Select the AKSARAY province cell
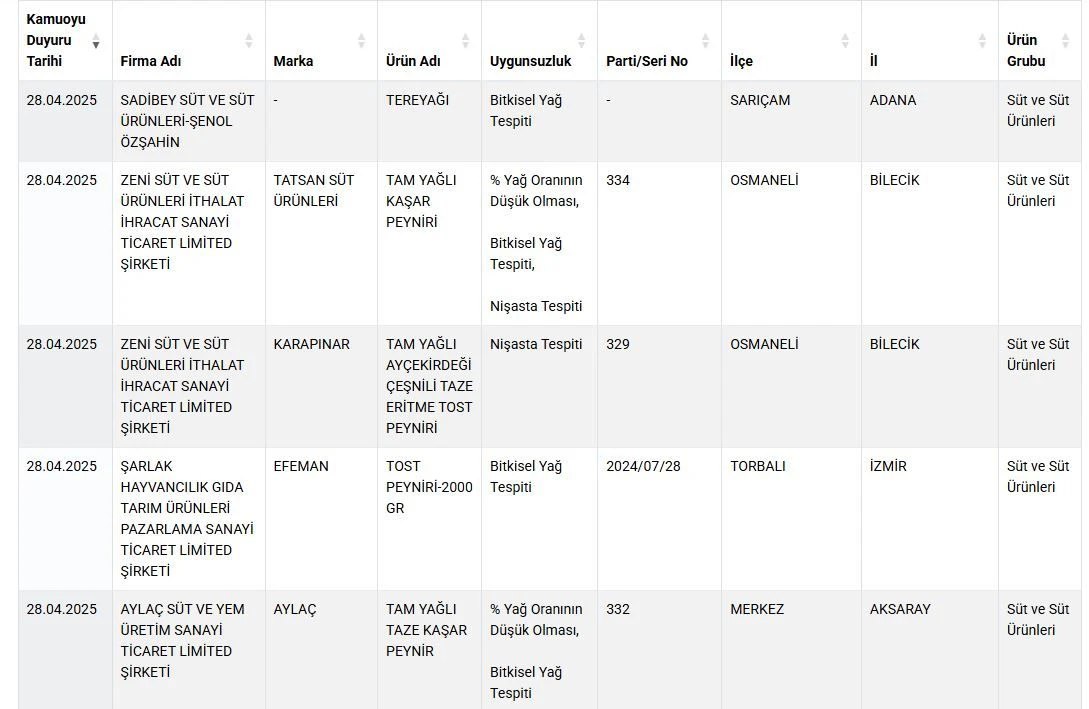 (900, 609)
